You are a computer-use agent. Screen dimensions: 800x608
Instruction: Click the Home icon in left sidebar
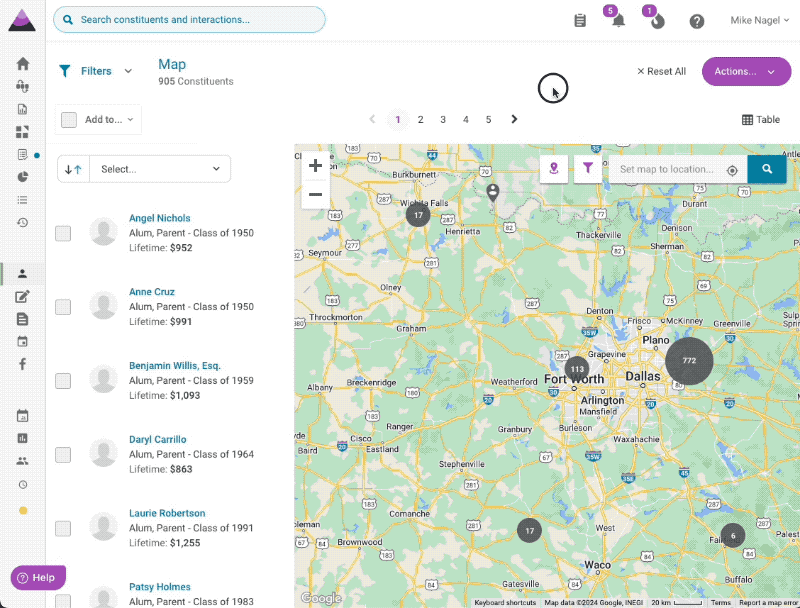[x=22, y=64]
